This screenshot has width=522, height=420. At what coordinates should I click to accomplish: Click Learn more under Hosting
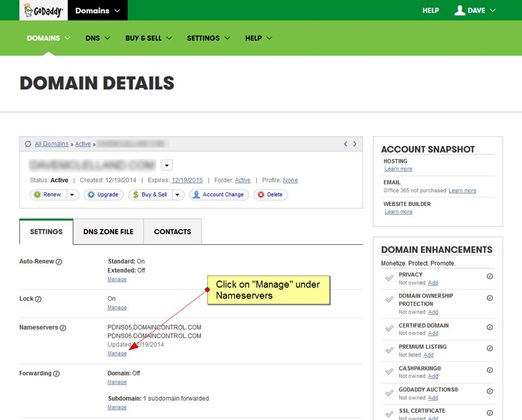tap(398, 169)
